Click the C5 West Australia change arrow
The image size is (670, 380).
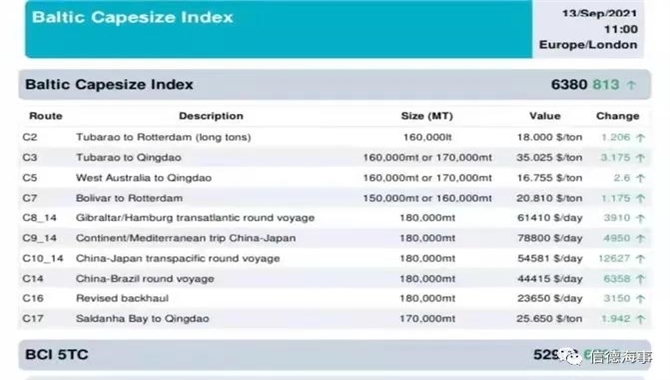coord(640,178)
